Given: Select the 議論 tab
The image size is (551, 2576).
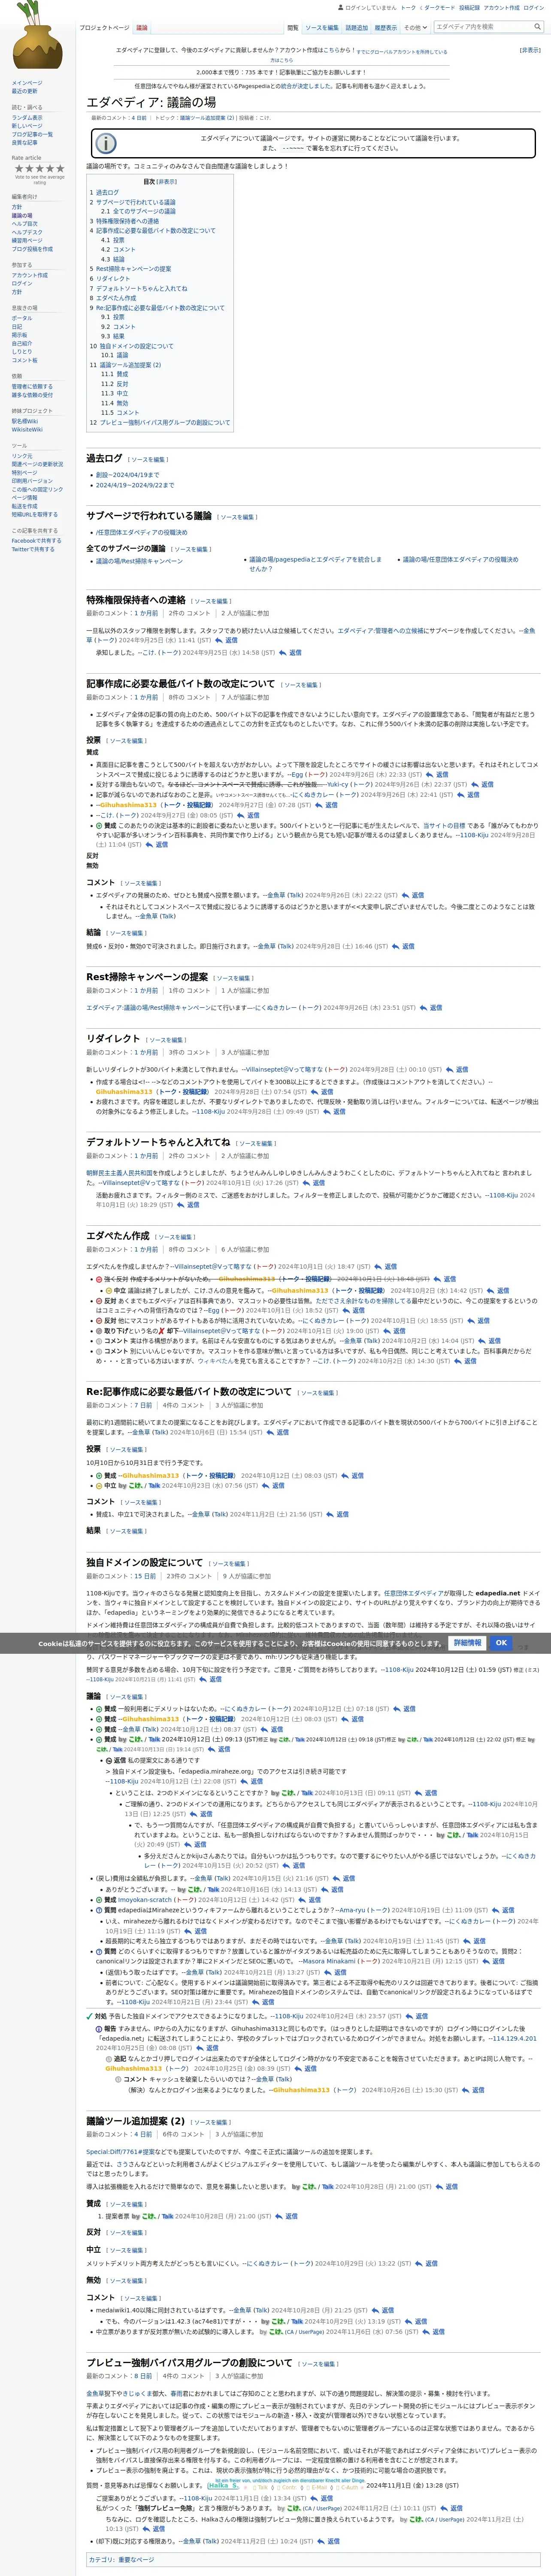Looking at the screenshot, I should (x=142, y=28).
